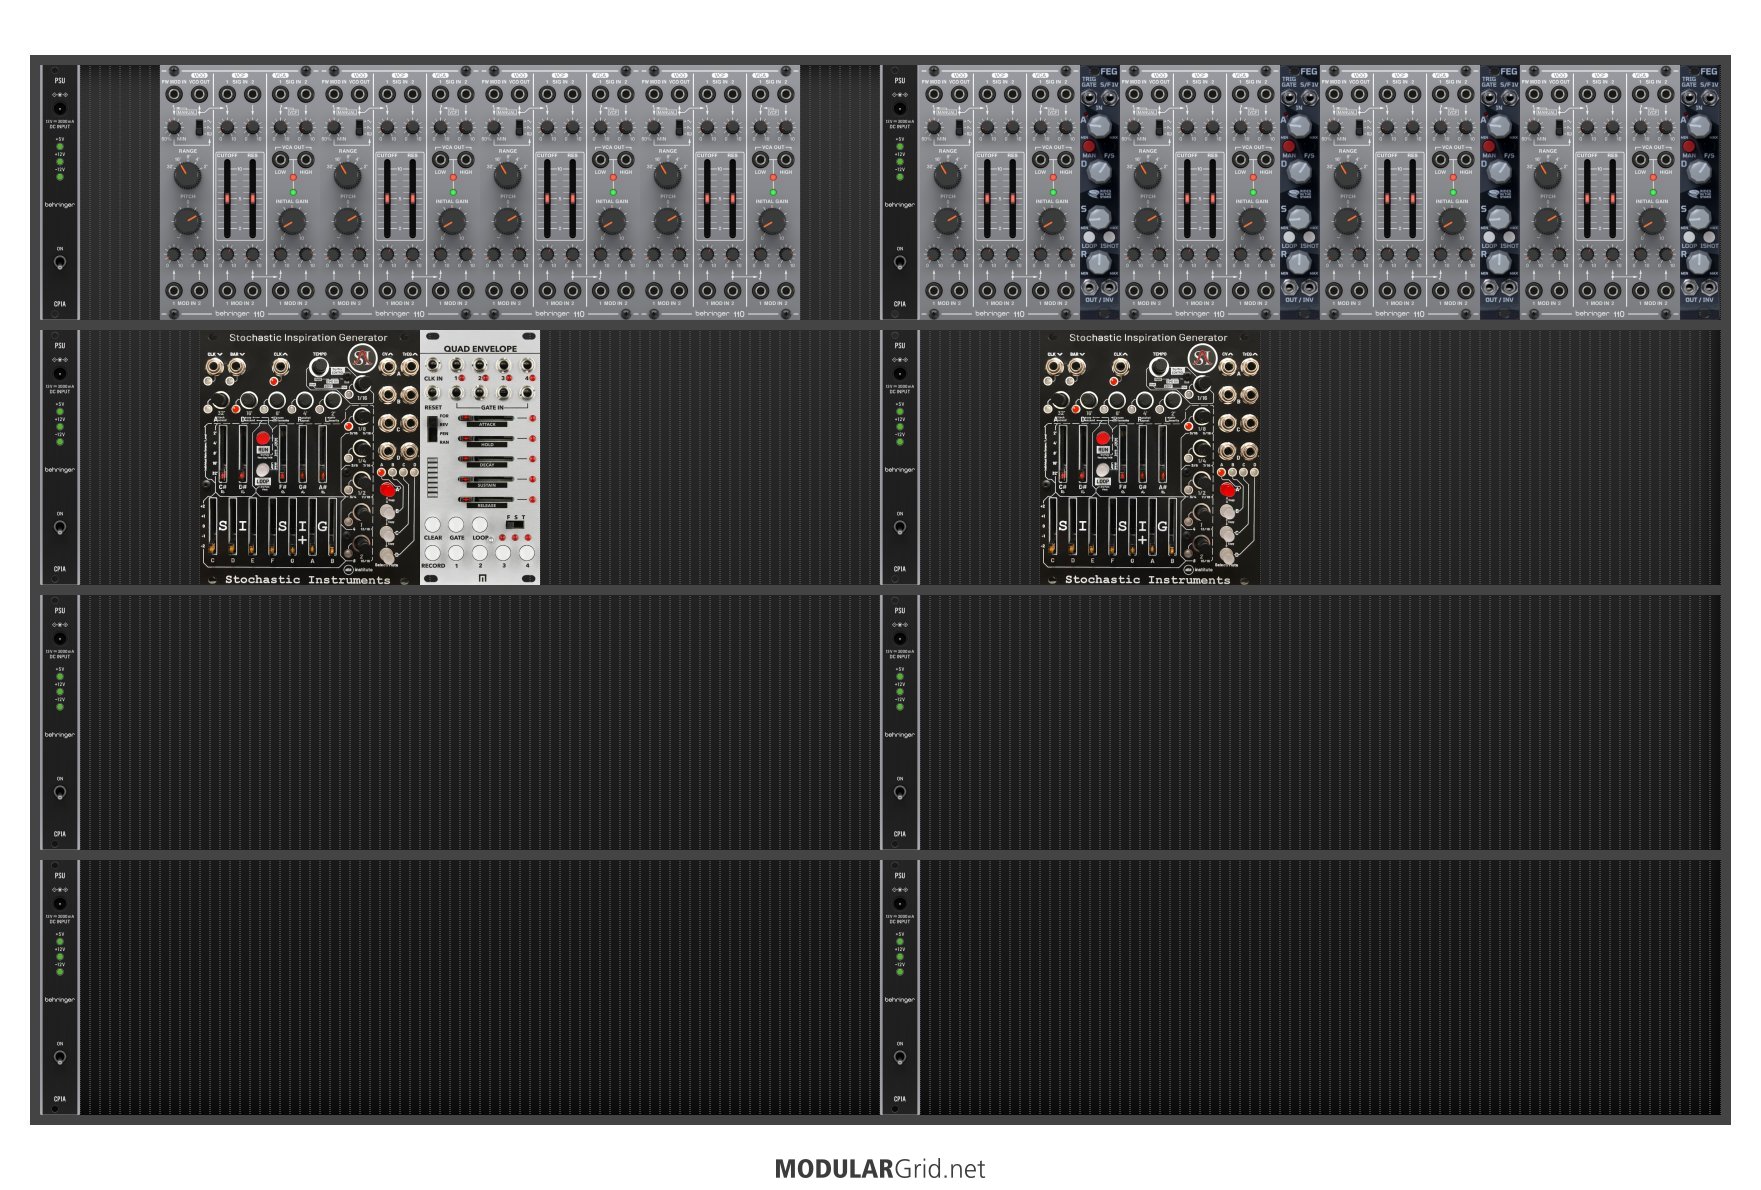Click the SI logo on right-rack Stochastic Inspiration Generator
The image size is (1761, 1190).
point(1201,357)
